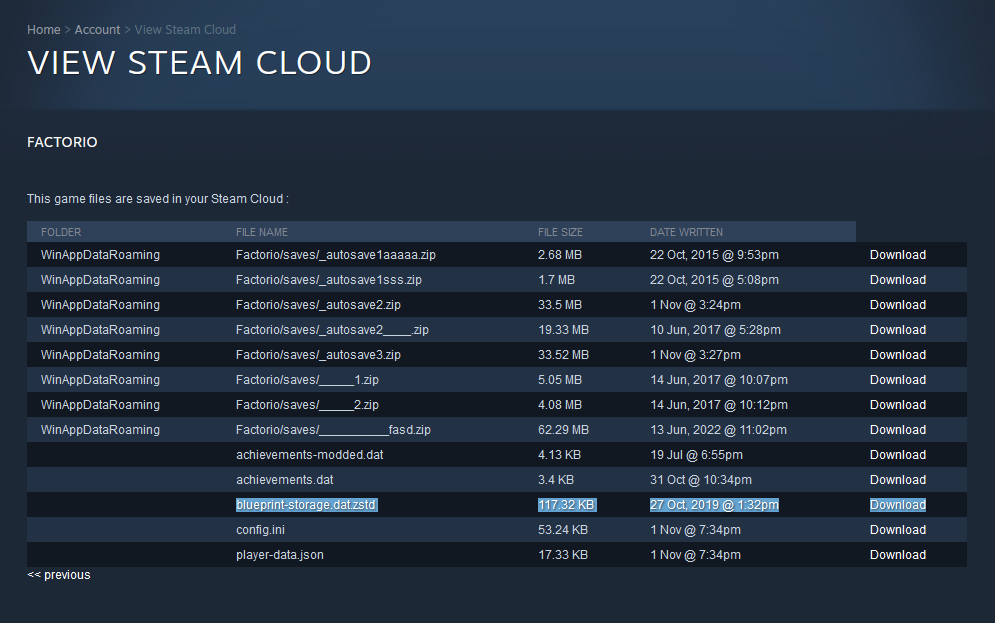
Task: Select the DATE WRITTEN column header
Action: point(686,232)
